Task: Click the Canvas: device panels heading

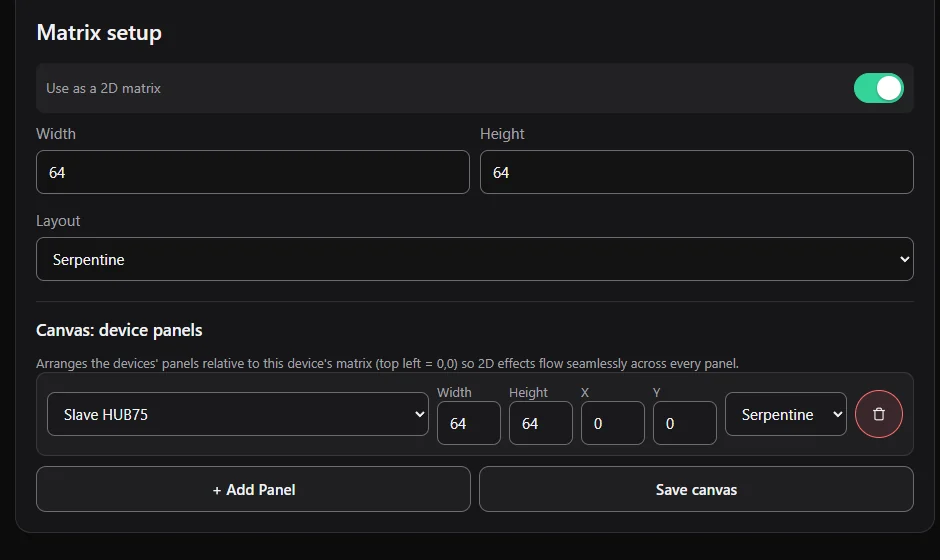Action: [x=119, y=330]
